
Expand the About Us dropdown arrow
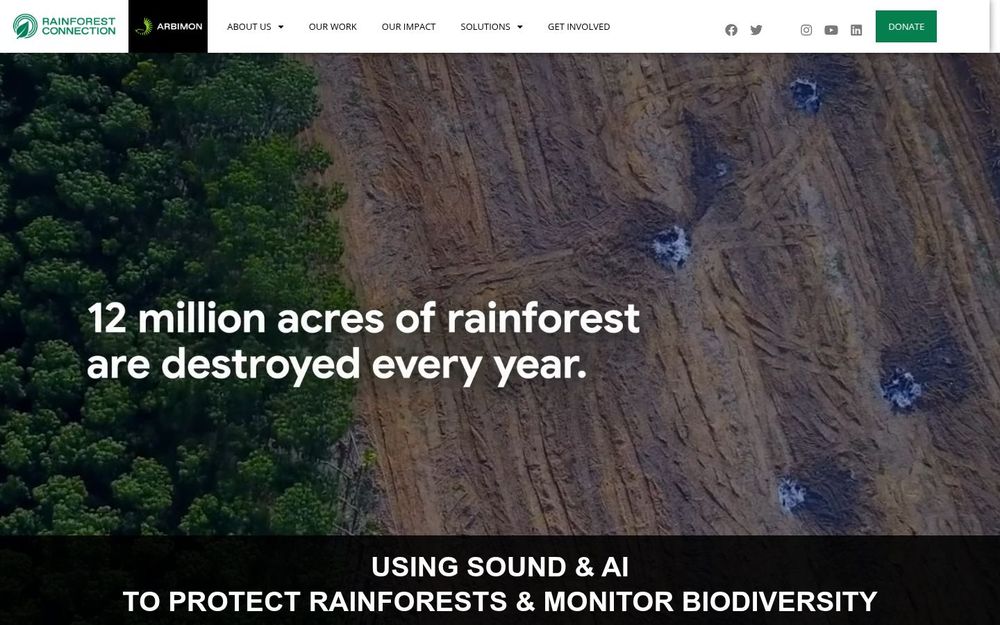pos(281,27)
